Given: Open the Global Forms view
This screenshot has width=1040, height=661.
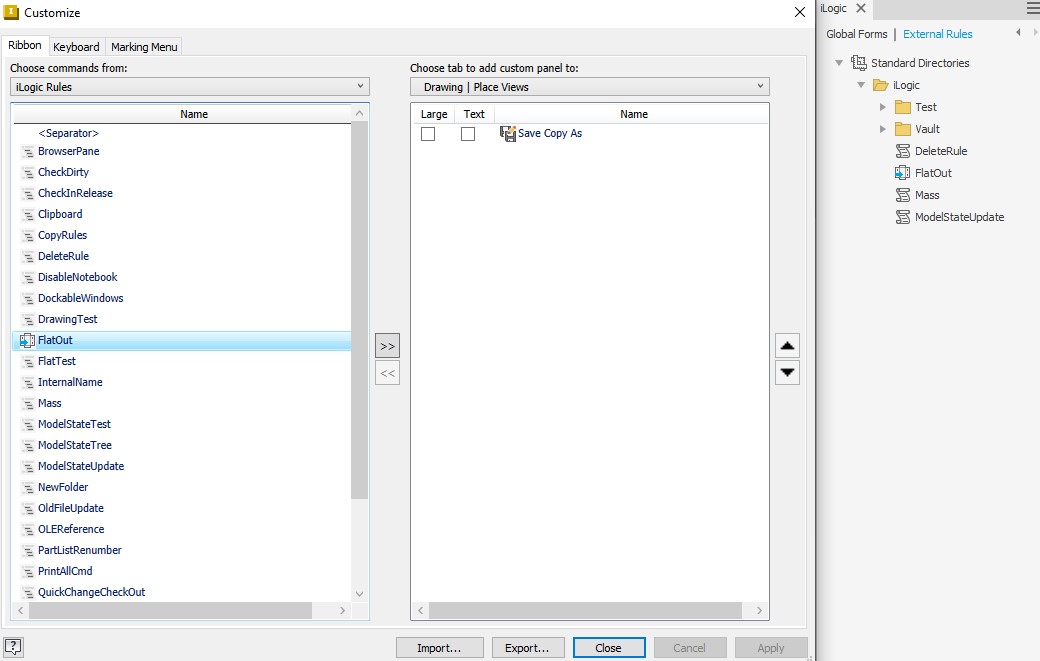Looking at the screenshot, I should click(855, 33).
